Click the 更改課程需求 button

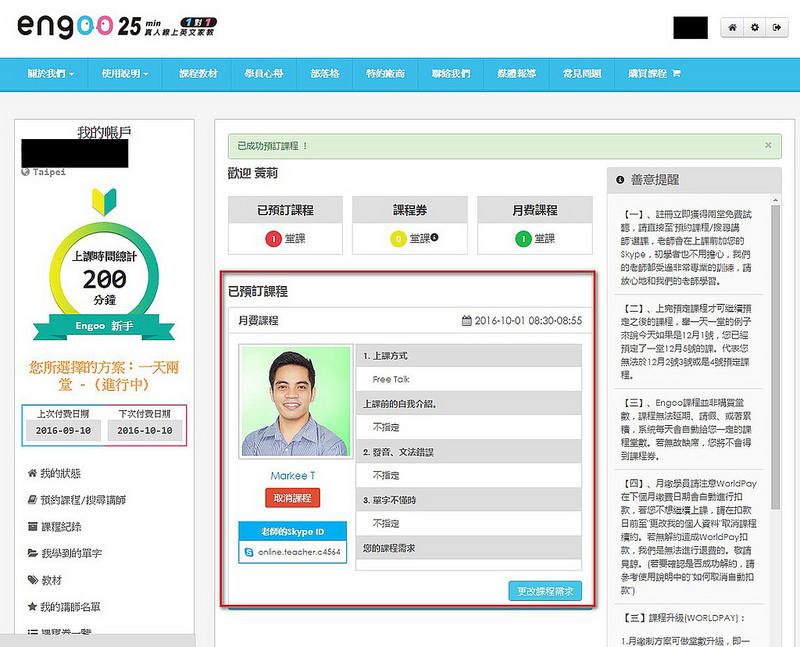(544, 591)
